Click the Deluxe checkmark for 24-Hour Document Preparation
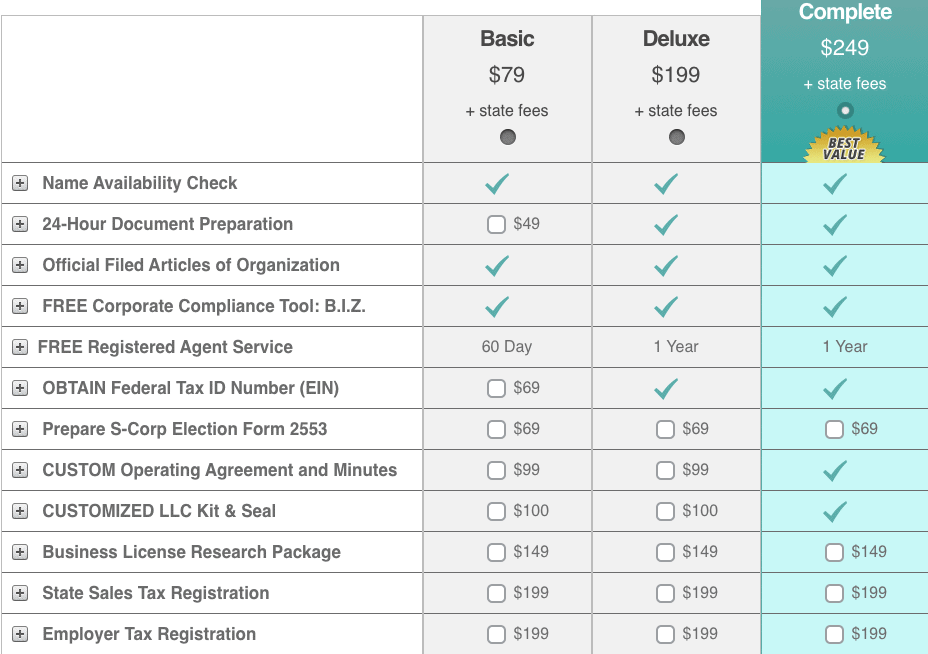Viewport: 928px width, 654px height. 665,224
